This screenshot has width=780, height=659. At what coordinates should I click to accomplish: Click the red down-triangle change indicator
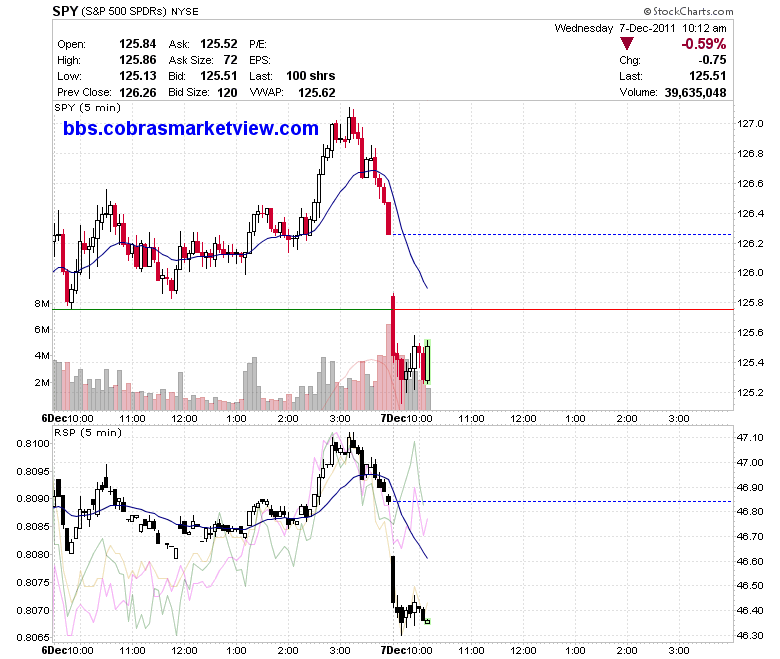(627, 44)
